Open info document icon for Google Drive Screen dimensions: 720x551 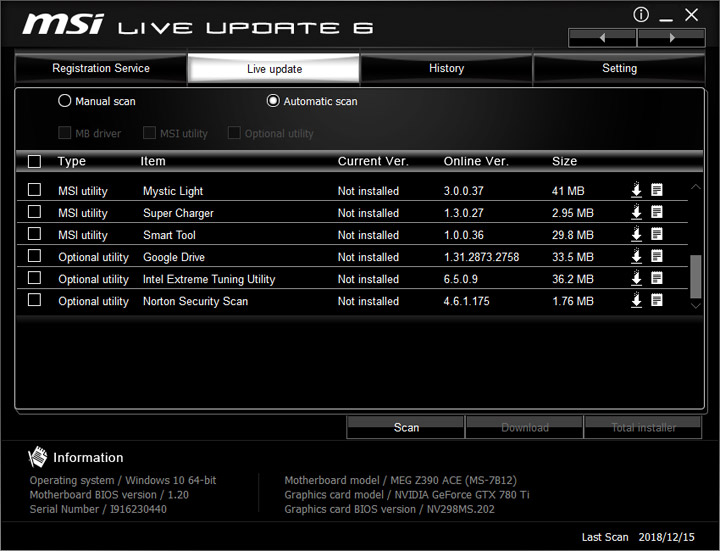[x=657, y=256]
